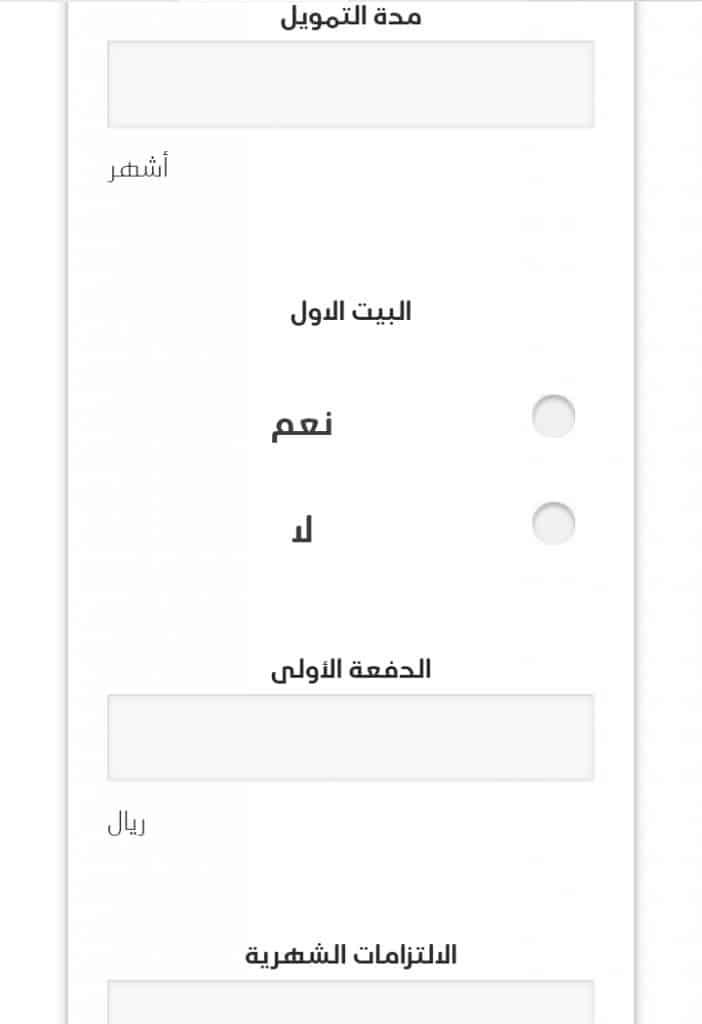Click the أشهر unit text

click(138, 167)
